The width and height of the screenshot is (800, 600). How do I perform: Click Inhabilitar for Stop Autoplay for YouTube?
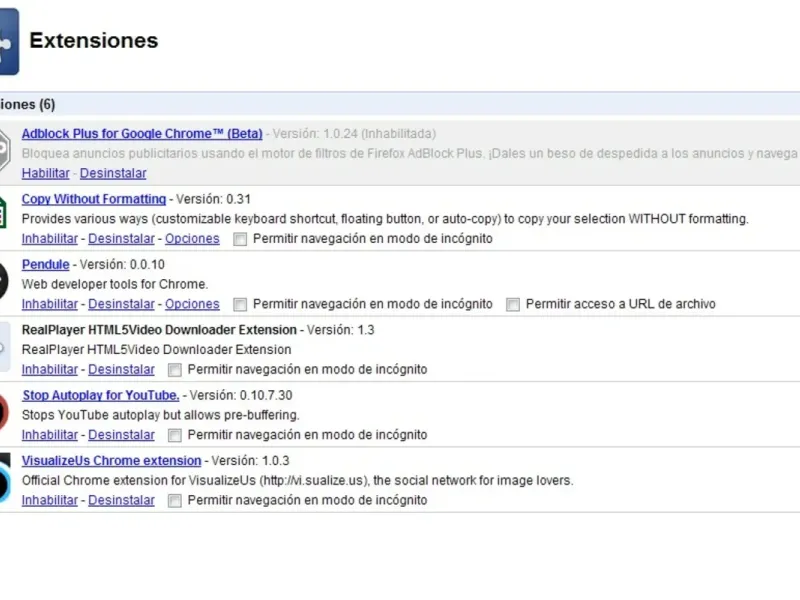coord(49,435)
